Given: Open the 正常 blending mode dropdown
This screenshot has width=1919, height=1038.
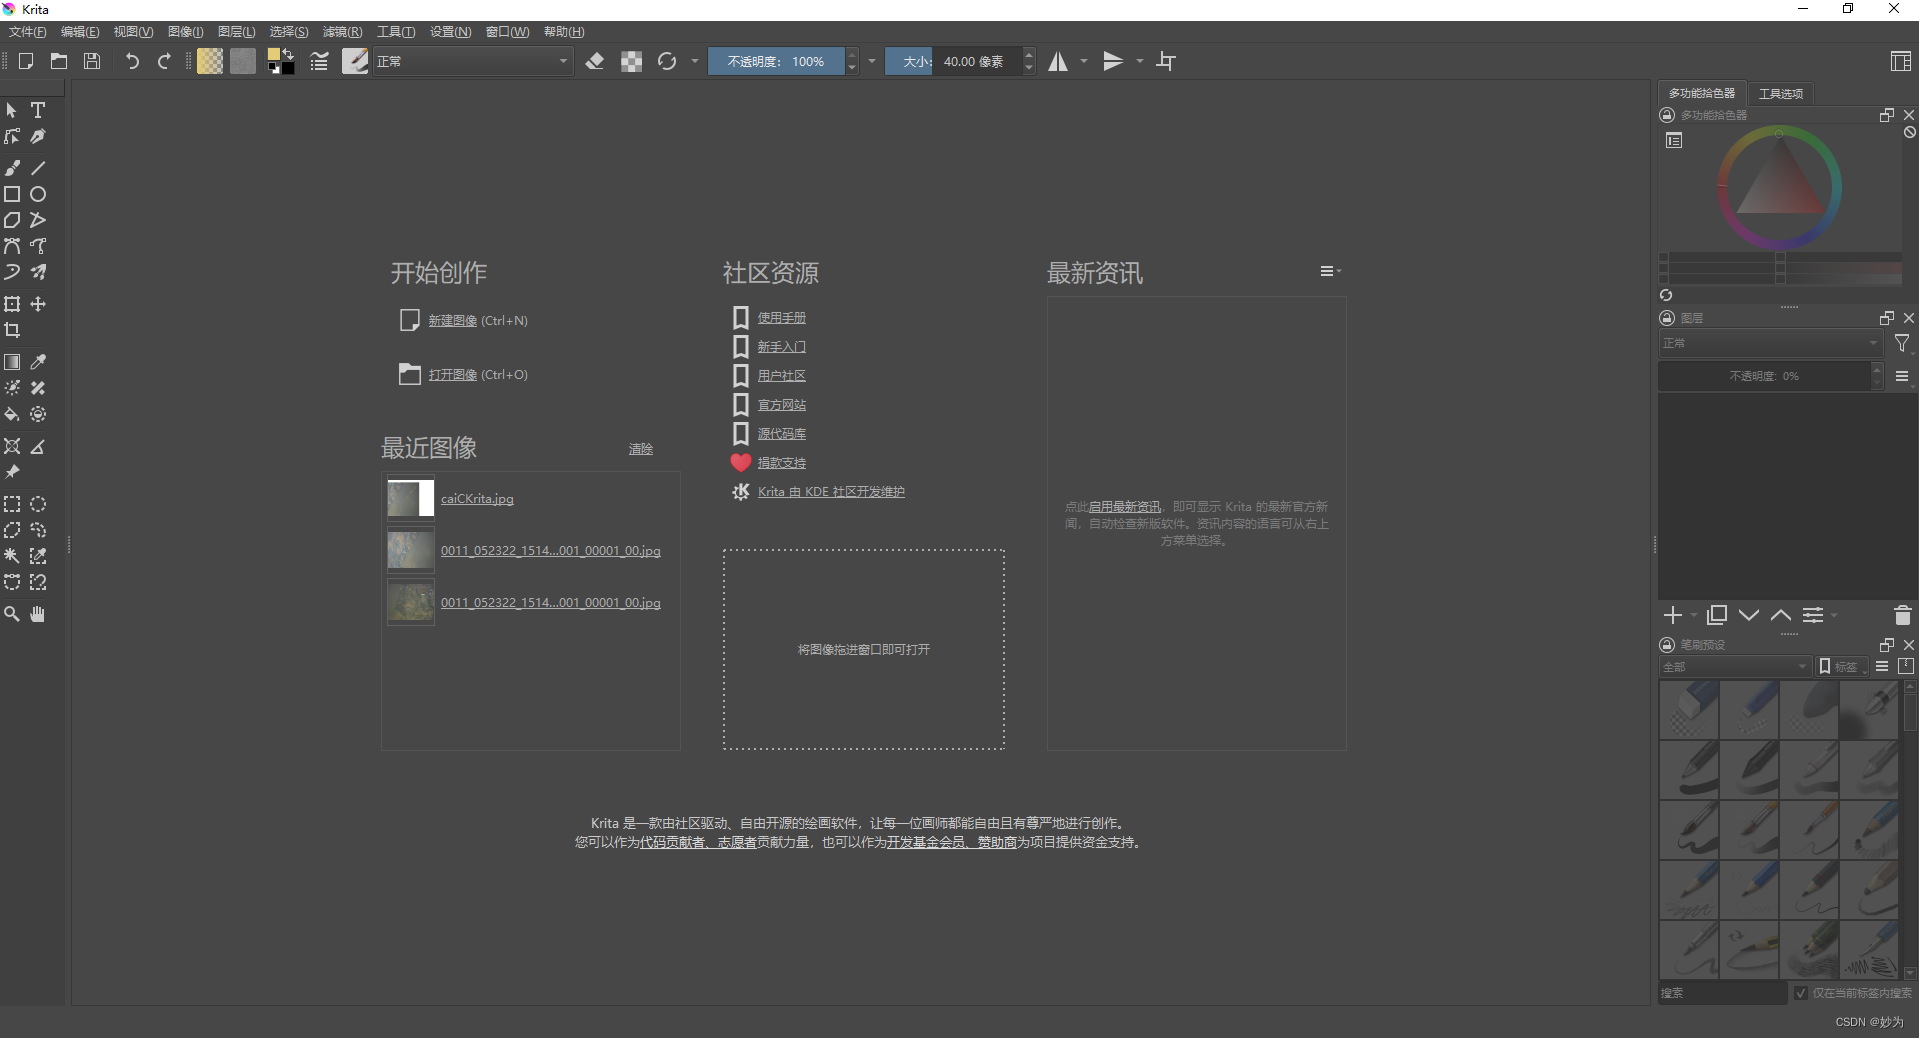Looking at the screenshot, I should (x=470, y=61).
